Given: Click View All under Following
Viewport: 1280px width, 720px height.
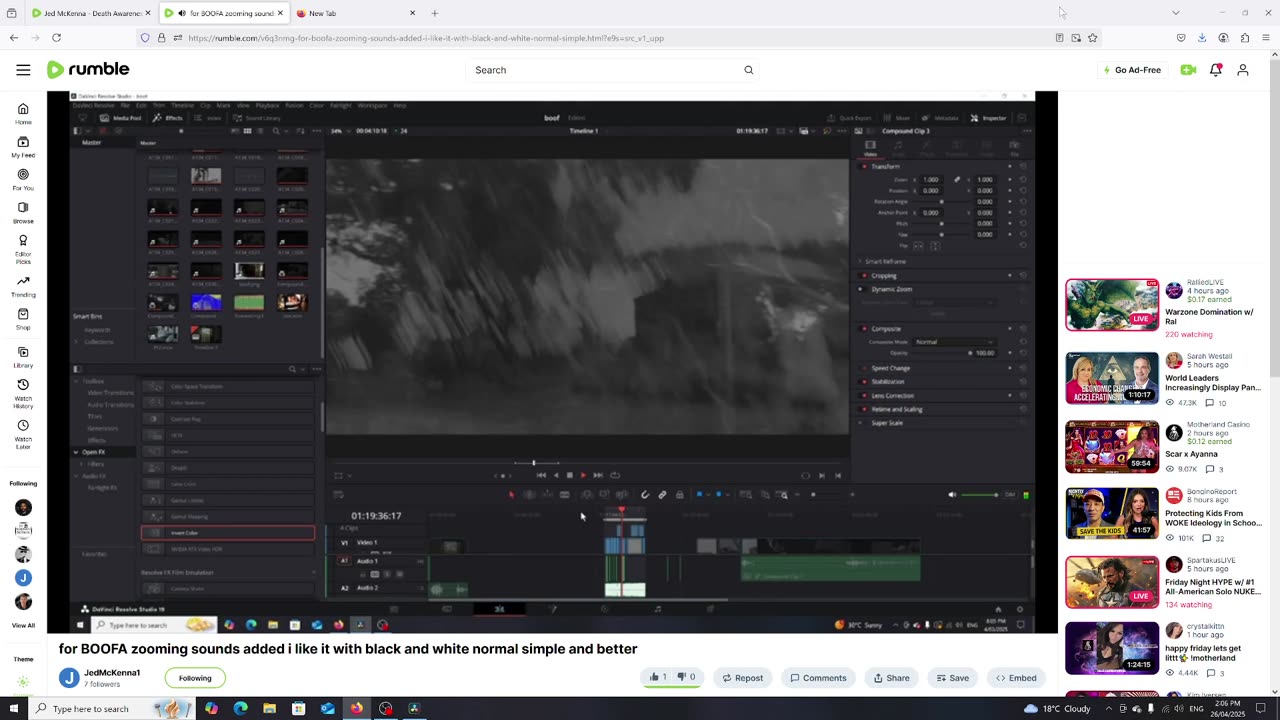Looking at the screenshot, I should click(x=23, y=626).
